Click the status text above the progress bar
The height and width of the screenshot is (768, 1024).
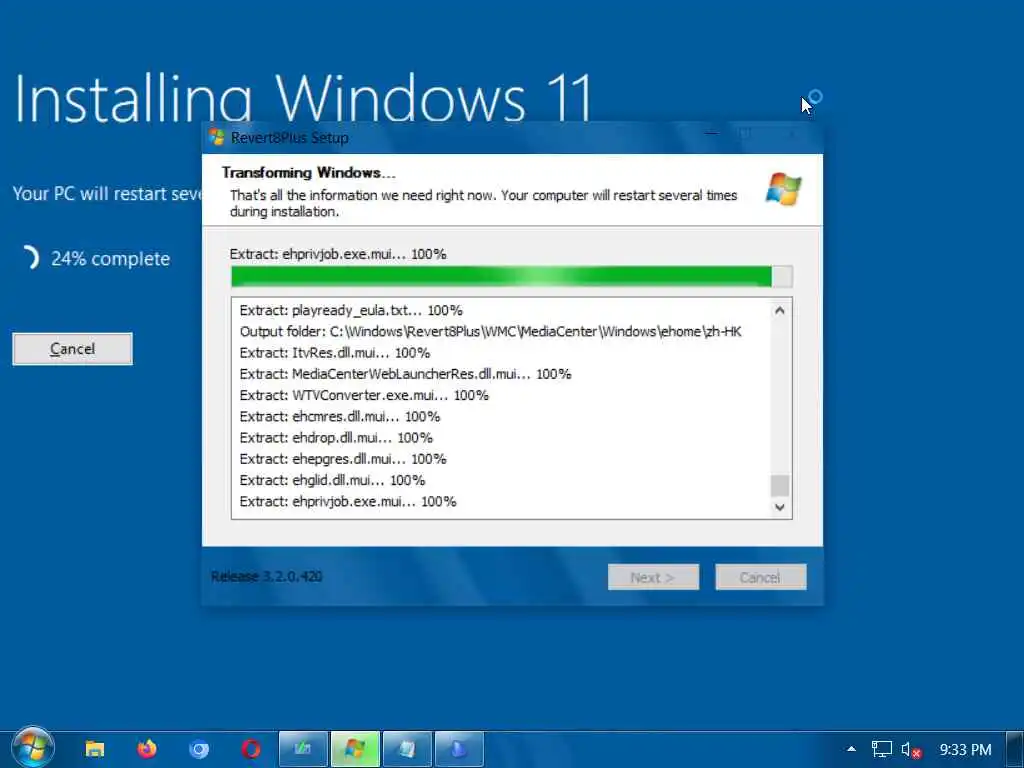click(338, 254)
